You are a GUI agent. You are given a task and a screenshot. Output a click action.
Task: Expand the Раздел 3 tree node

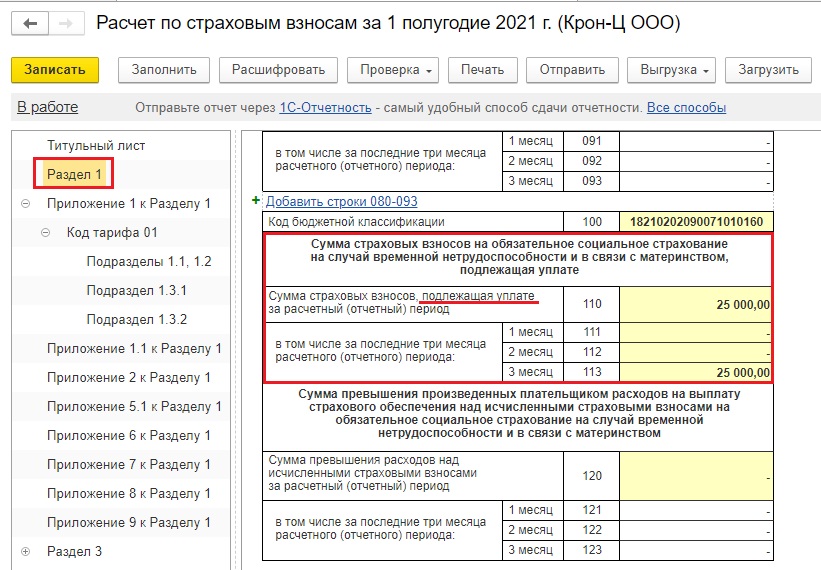click(x=25, y=552)
